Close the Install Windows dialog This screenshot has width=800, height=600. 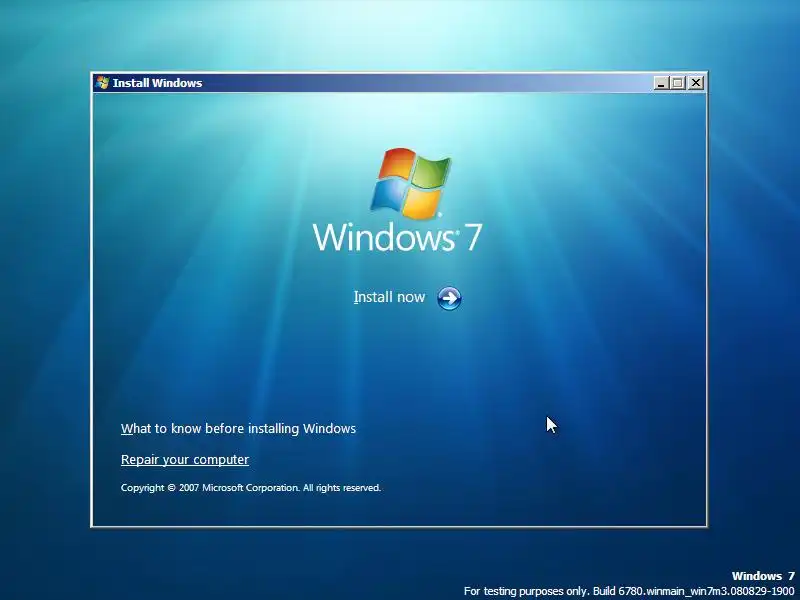(696, 83)
